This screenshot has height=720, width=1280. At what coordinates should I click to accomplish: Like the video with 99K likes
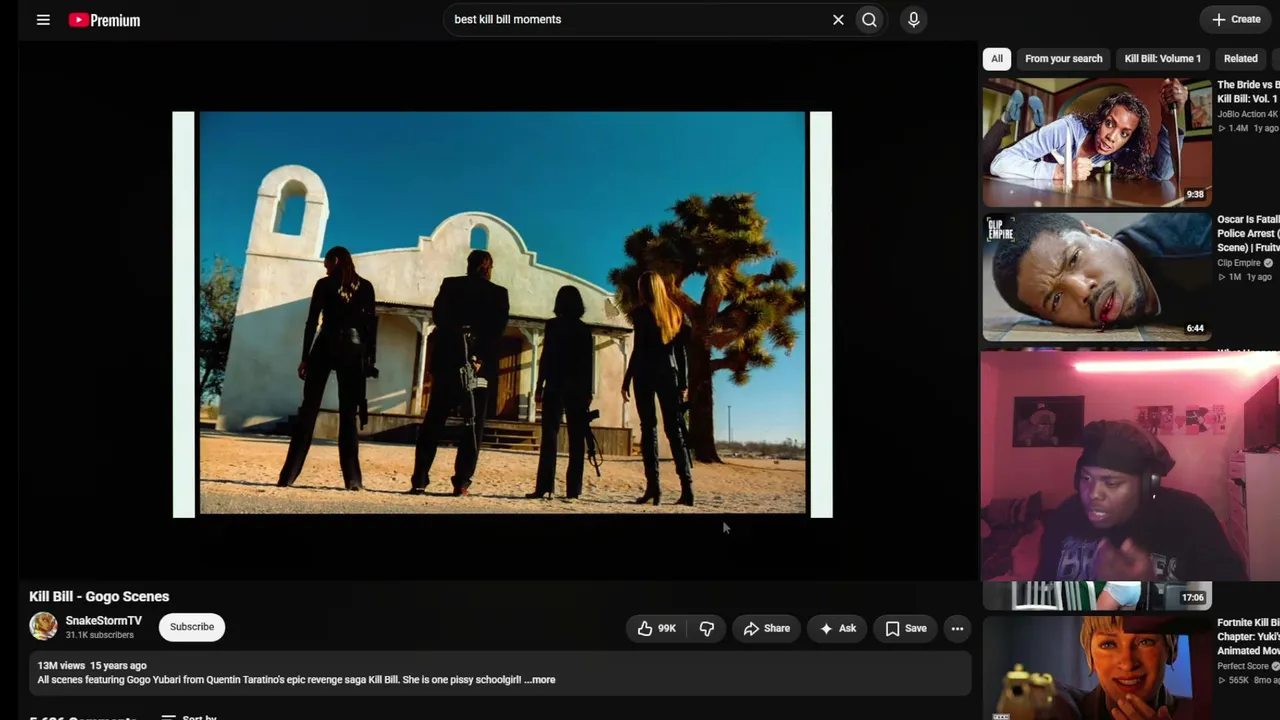657,628
